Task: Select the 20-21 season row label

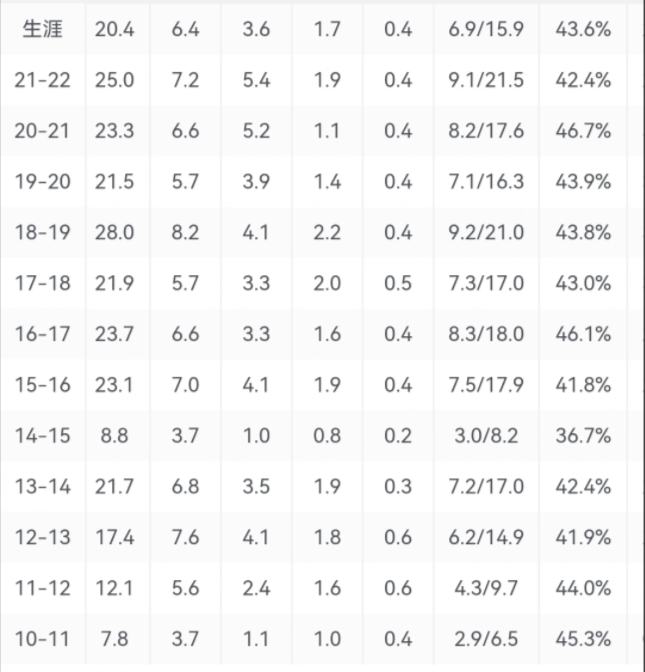Action: 43,131
